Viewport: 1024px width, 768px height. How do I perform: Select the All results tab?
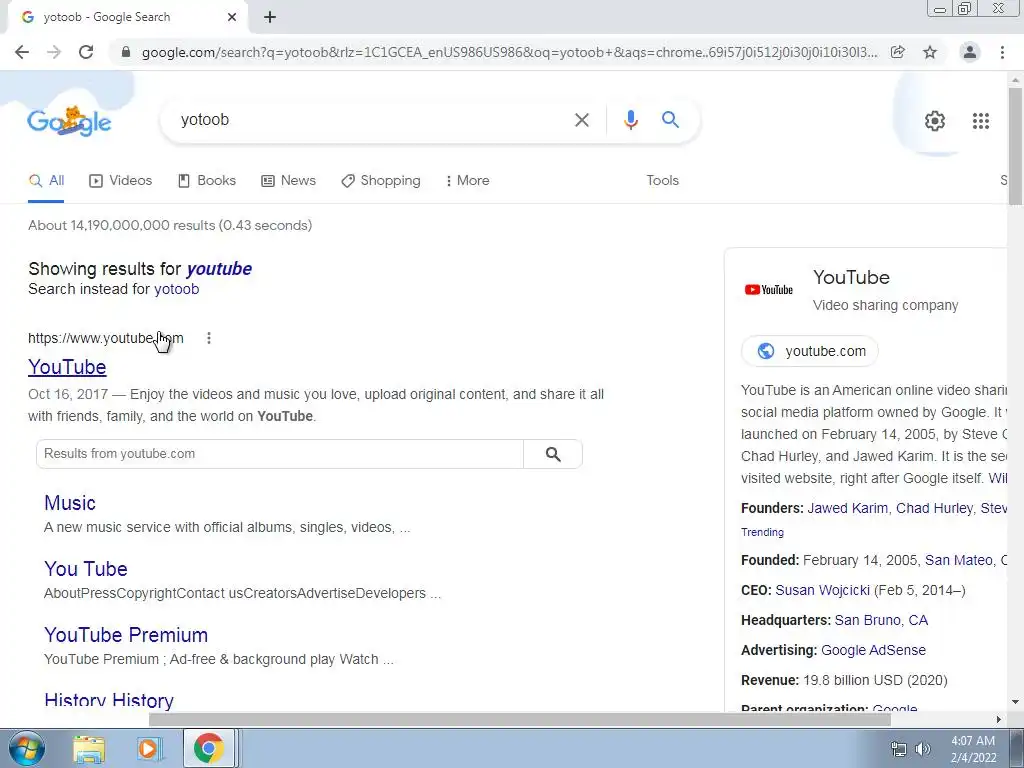(x=46, y=181)
